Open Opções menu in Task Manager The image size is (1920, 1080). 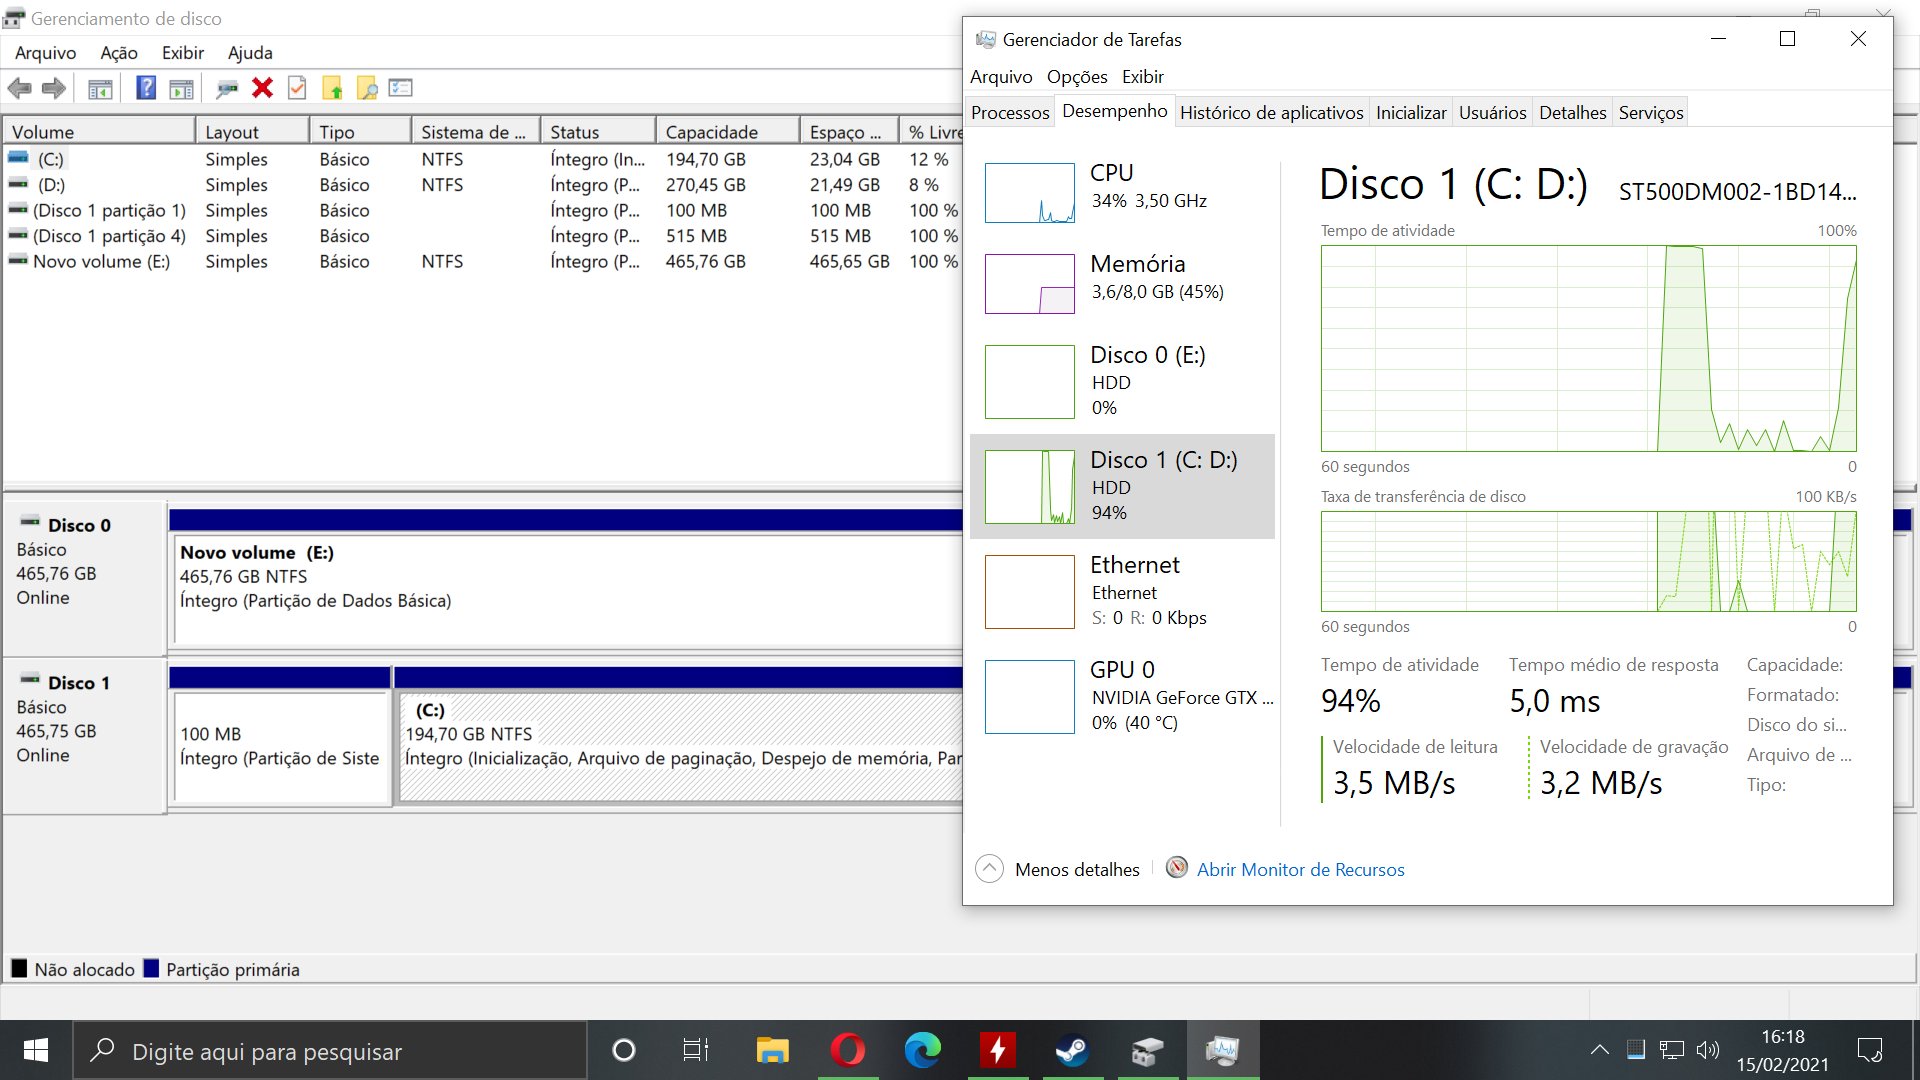click(x=1077, y=77)
